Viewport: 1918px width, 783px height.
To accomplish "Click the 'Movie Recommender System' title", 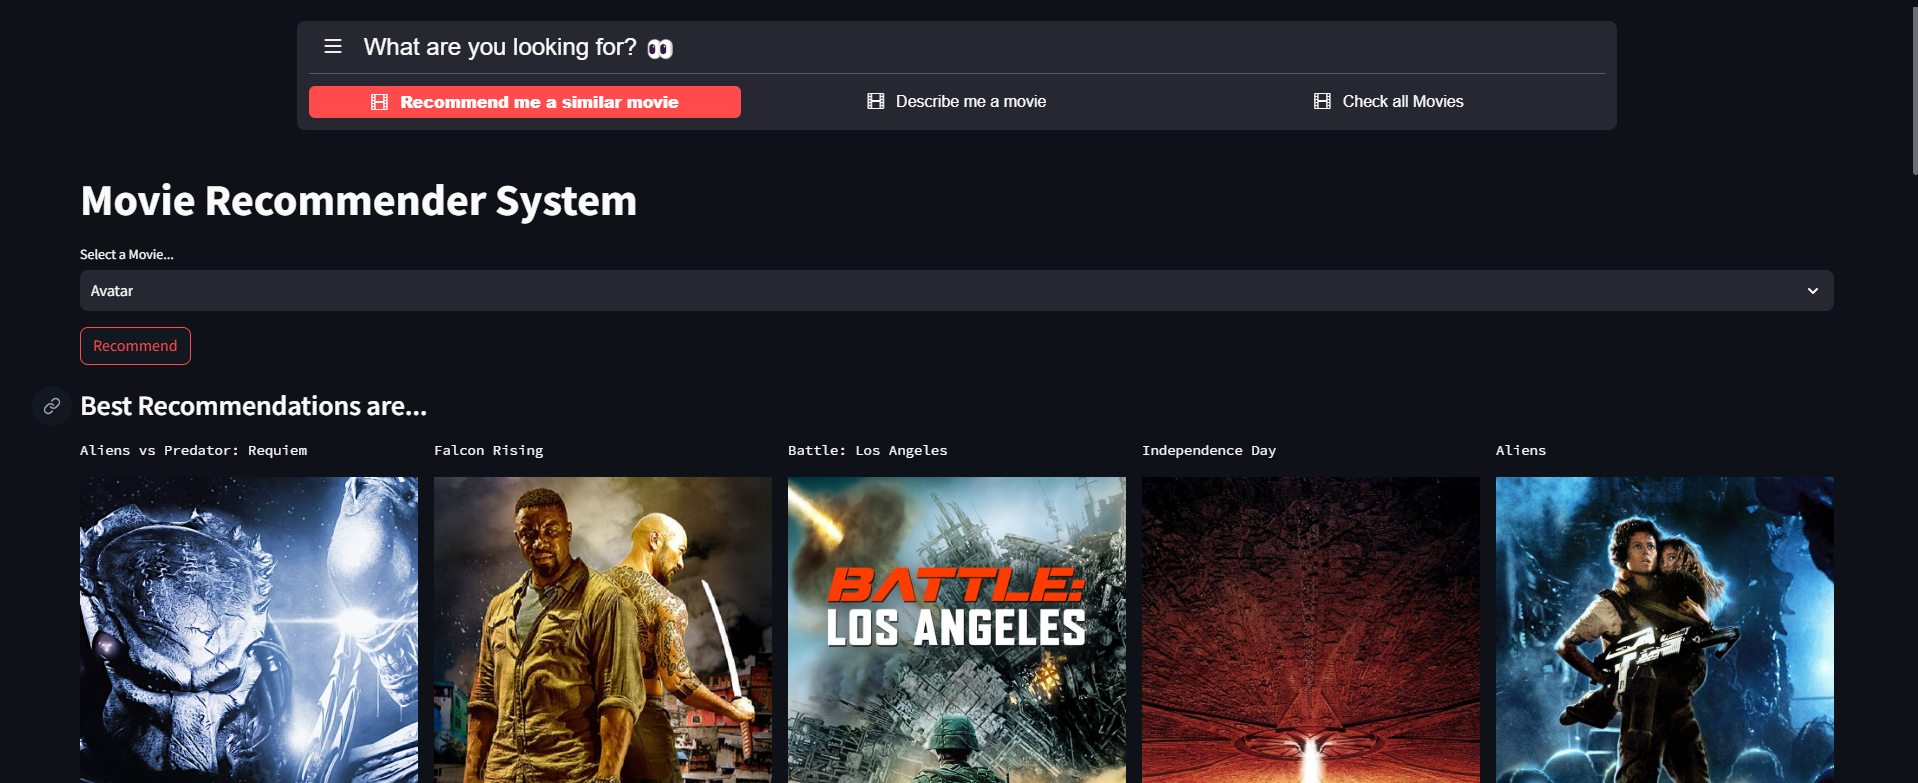I will (x=358, y=201).
